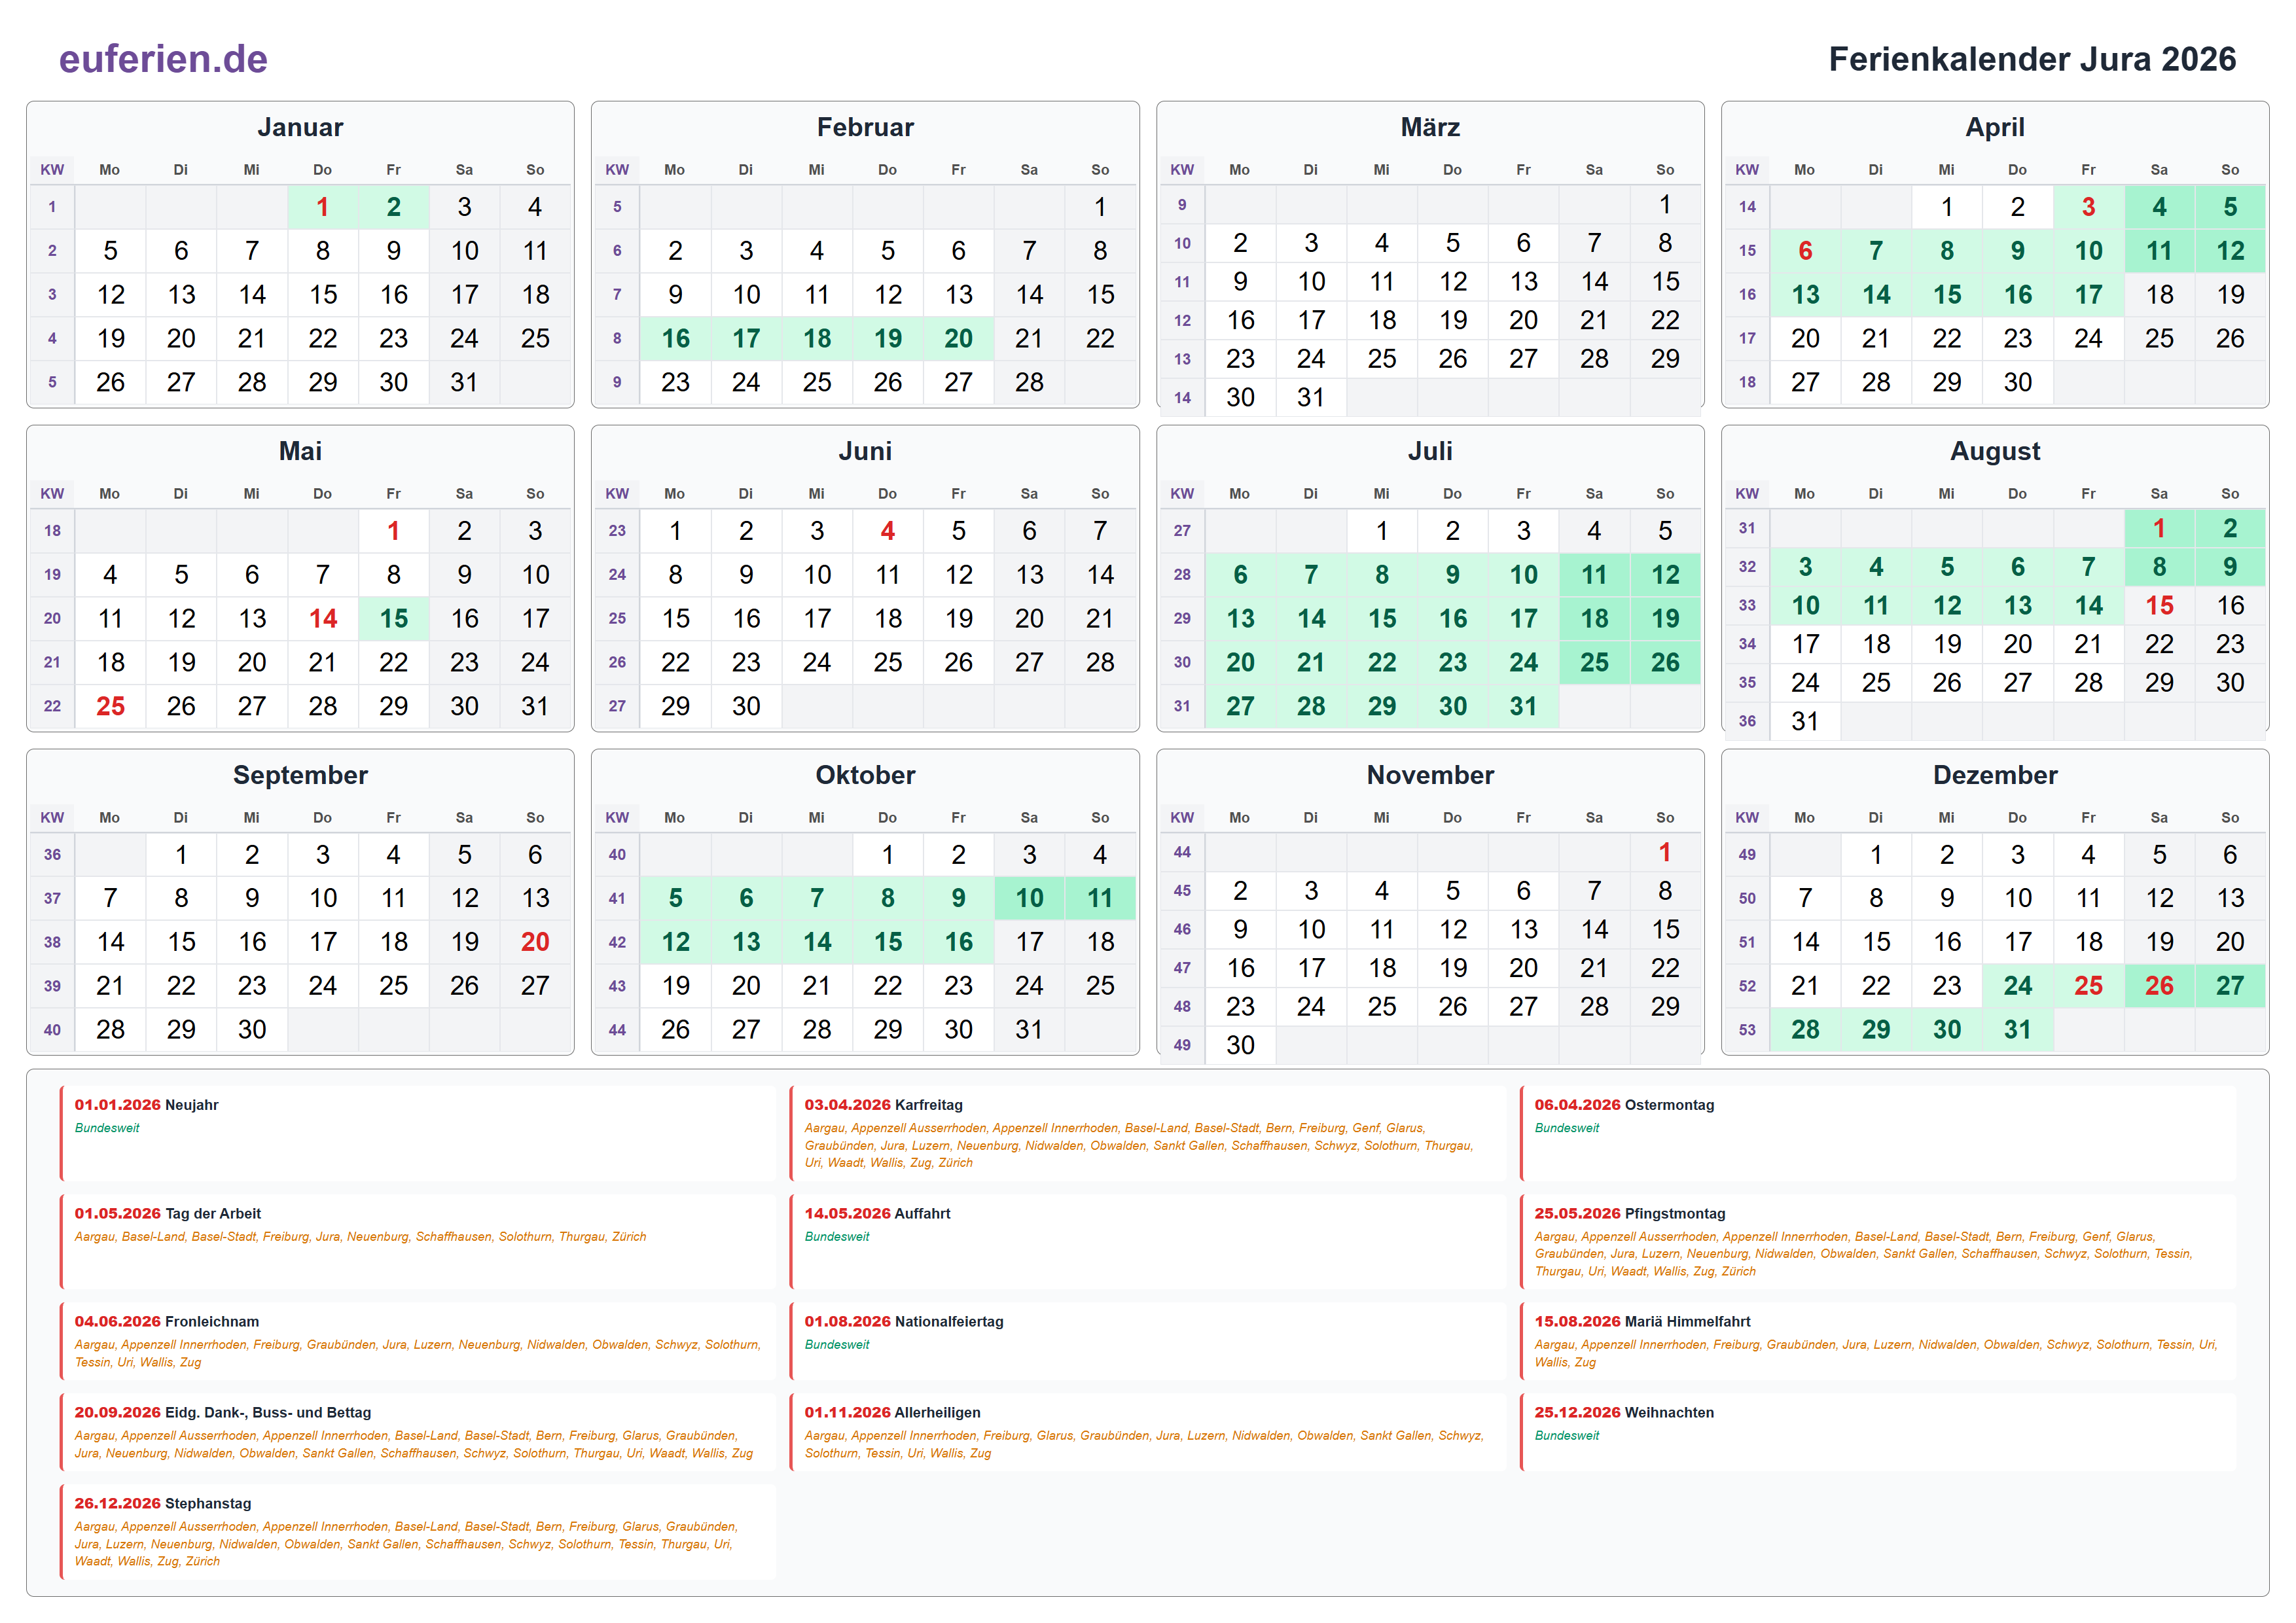Open the 25.12.2026 Weihnachten legend entry
The width and height of the screenshot is (2296, 1623).
click(x=1877, y=1432)
